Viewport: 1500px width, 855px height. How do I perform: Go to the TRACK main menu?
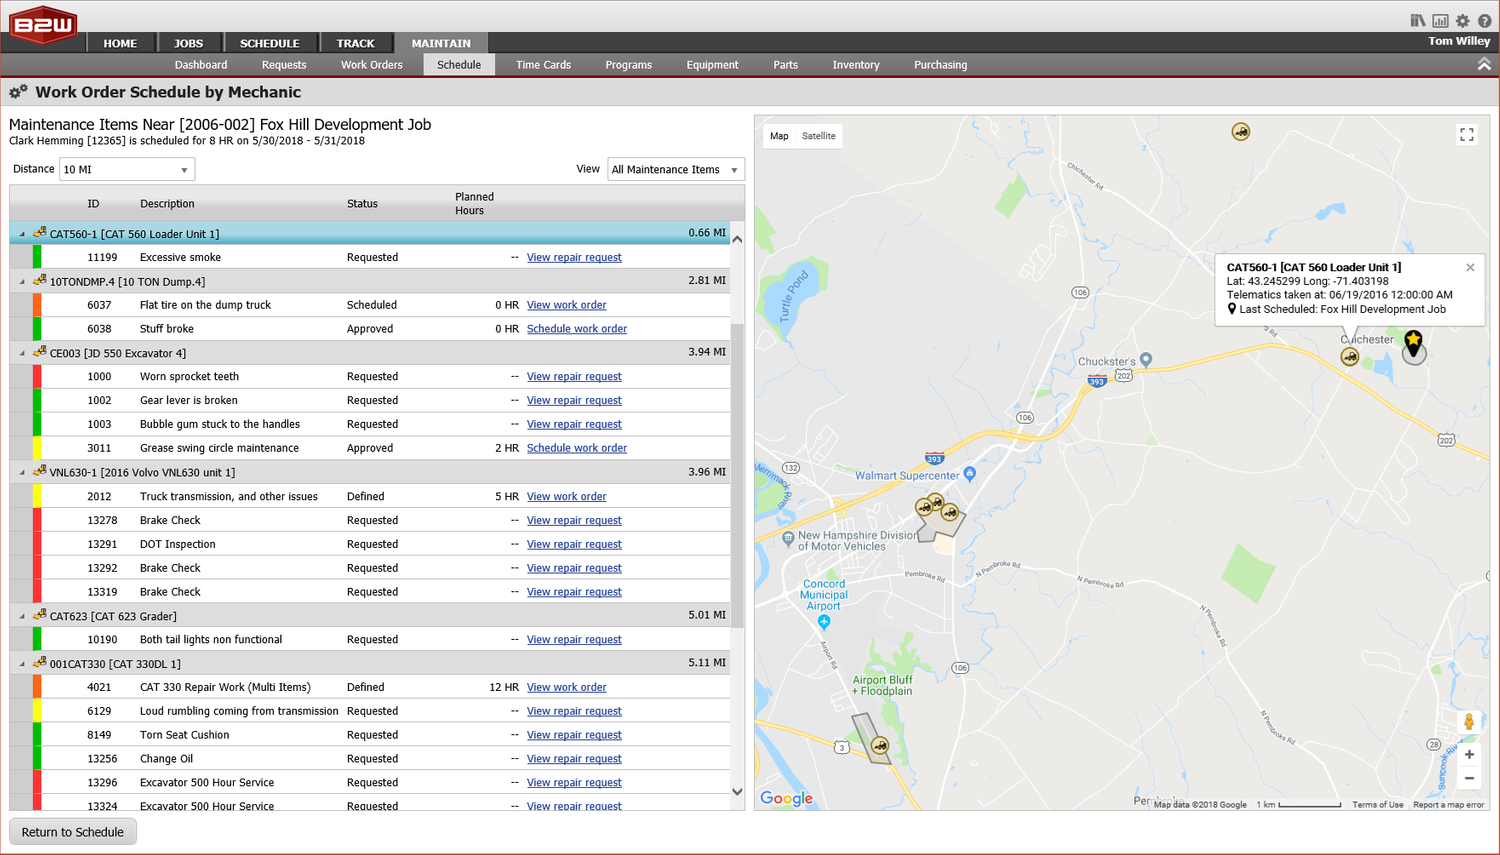355,43
